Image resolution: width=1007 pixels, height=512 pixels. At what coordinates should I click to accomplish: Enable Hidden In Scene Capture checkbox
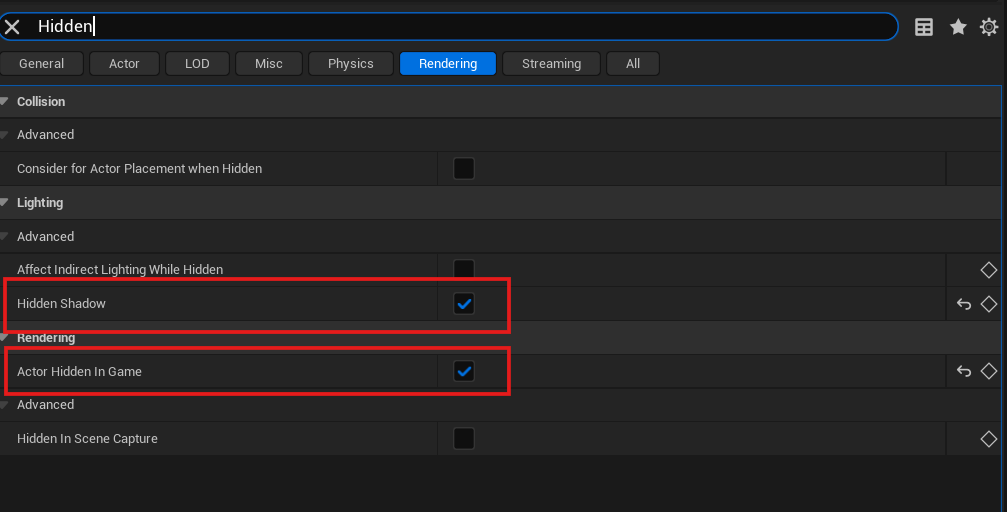coord(464,438)
